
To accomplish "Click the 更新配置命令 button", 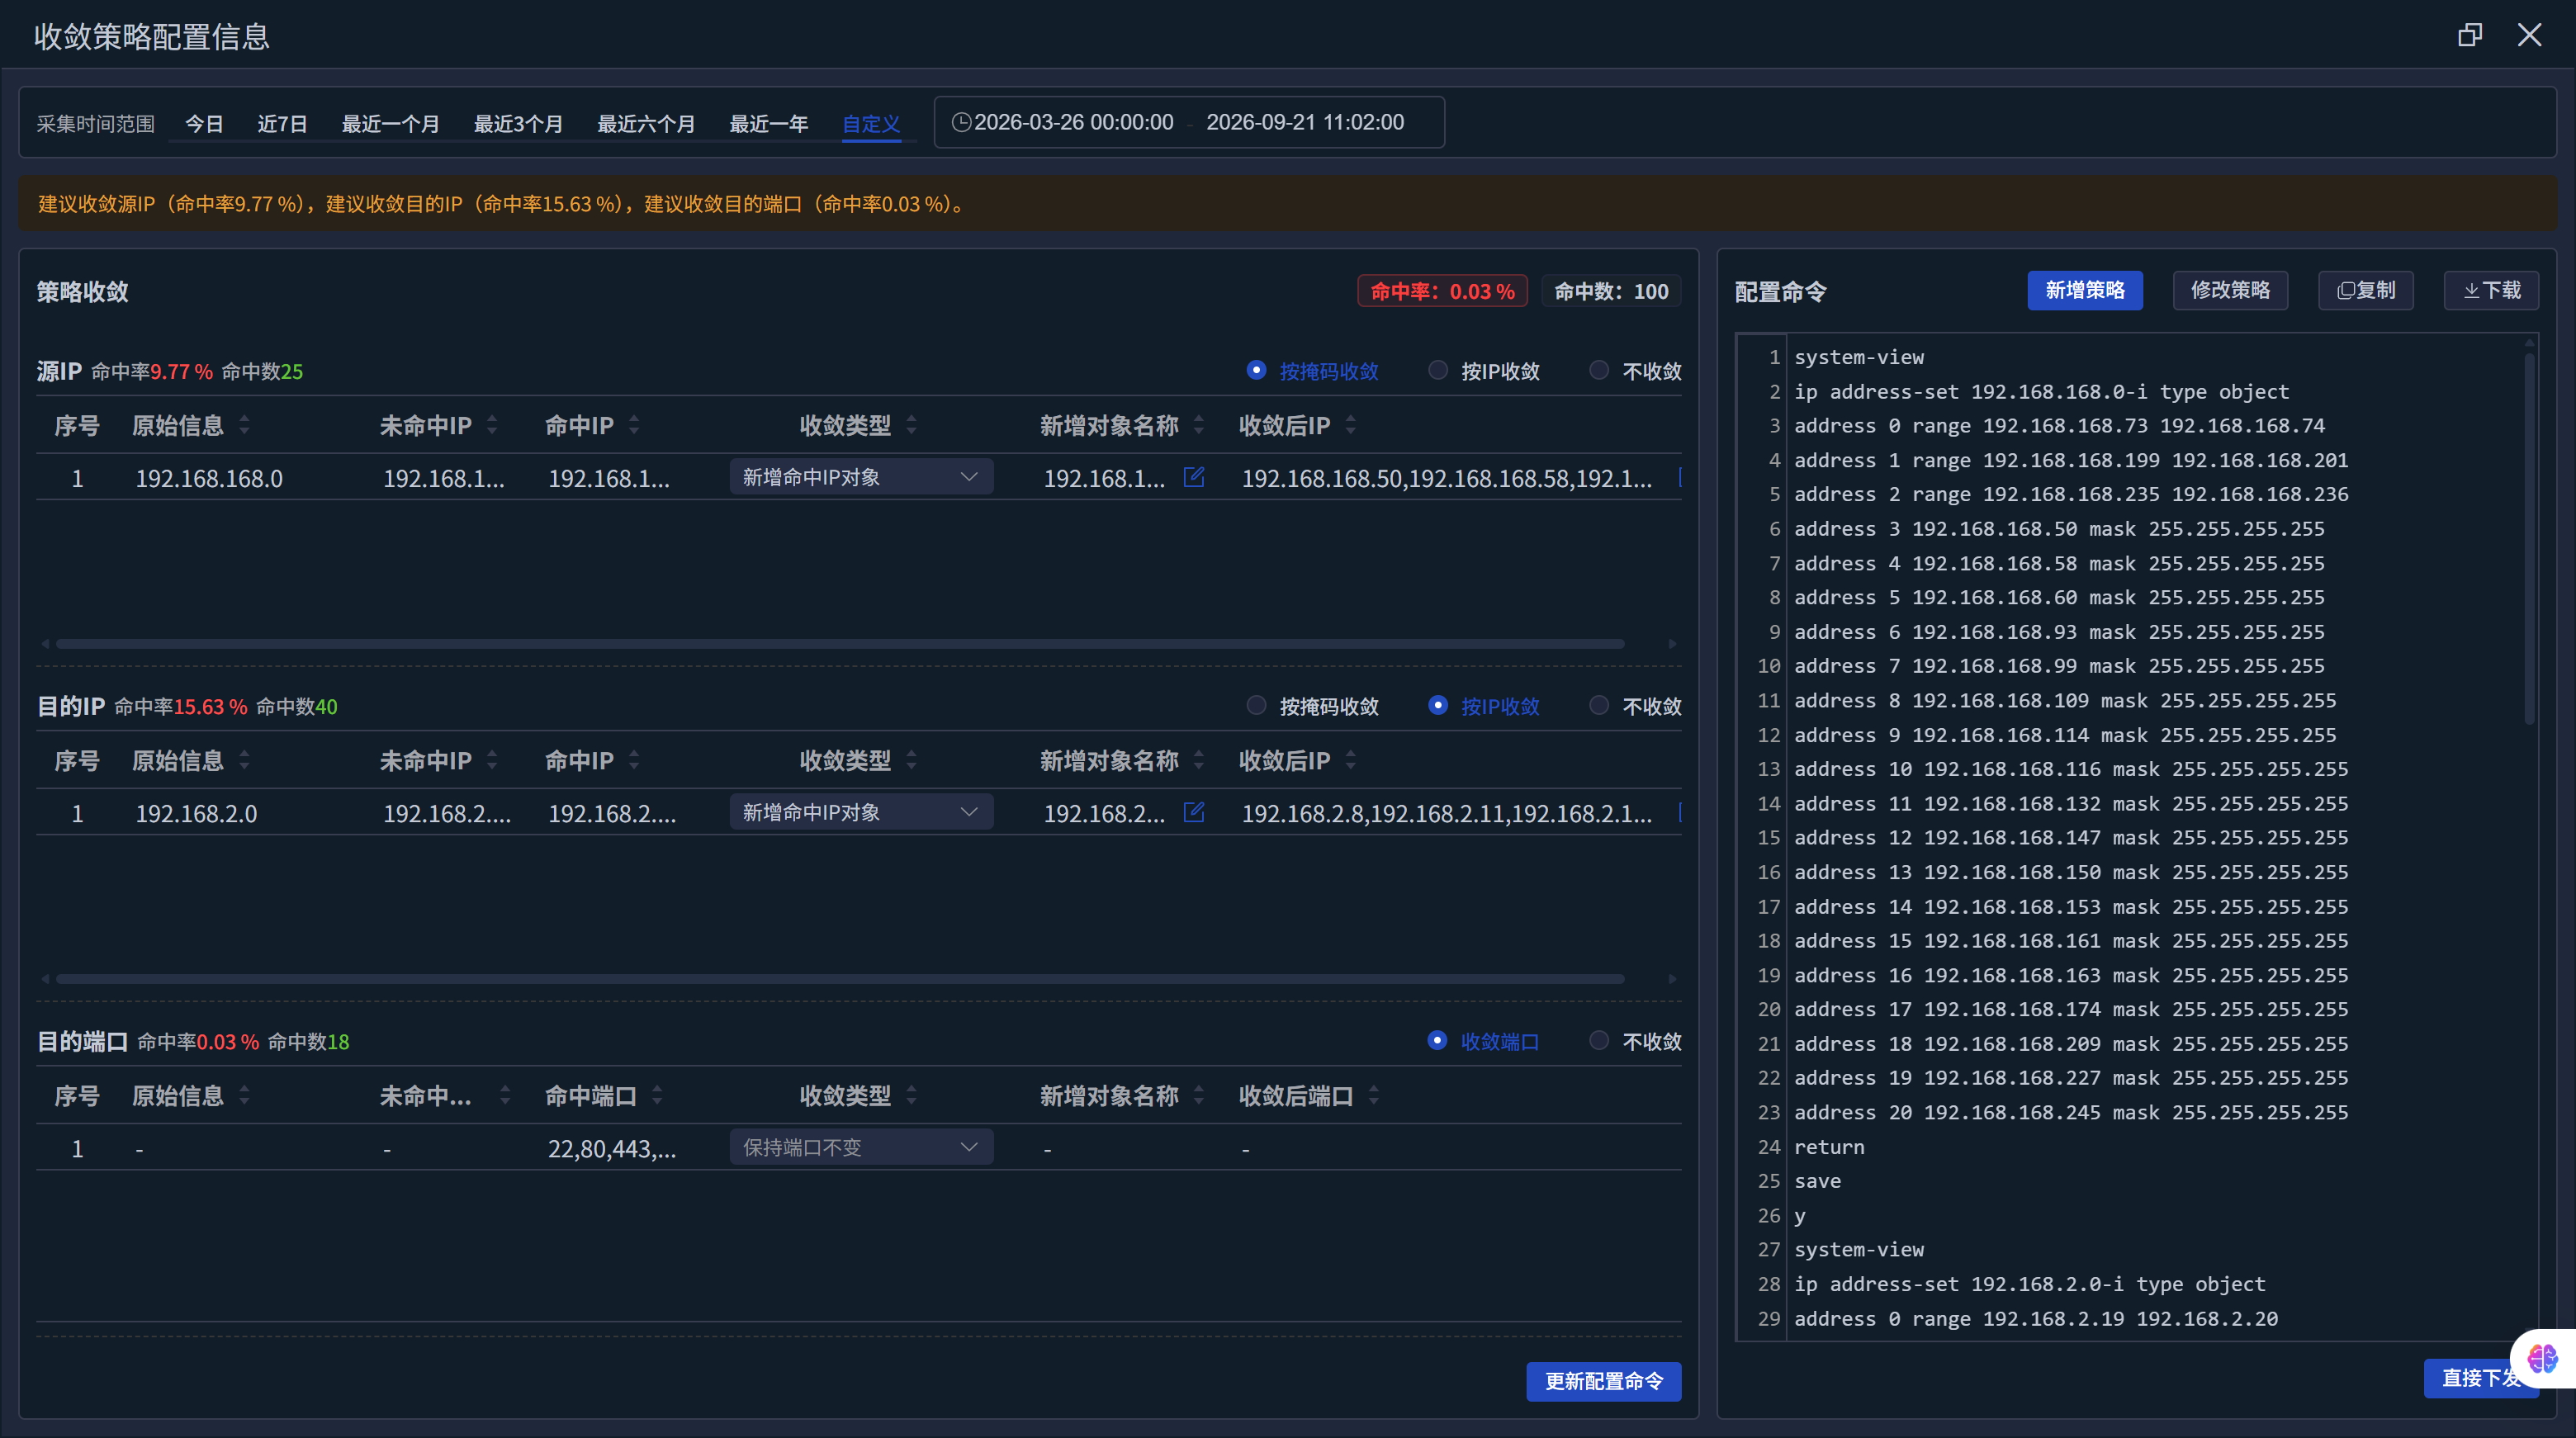I will (1603, 1381).
